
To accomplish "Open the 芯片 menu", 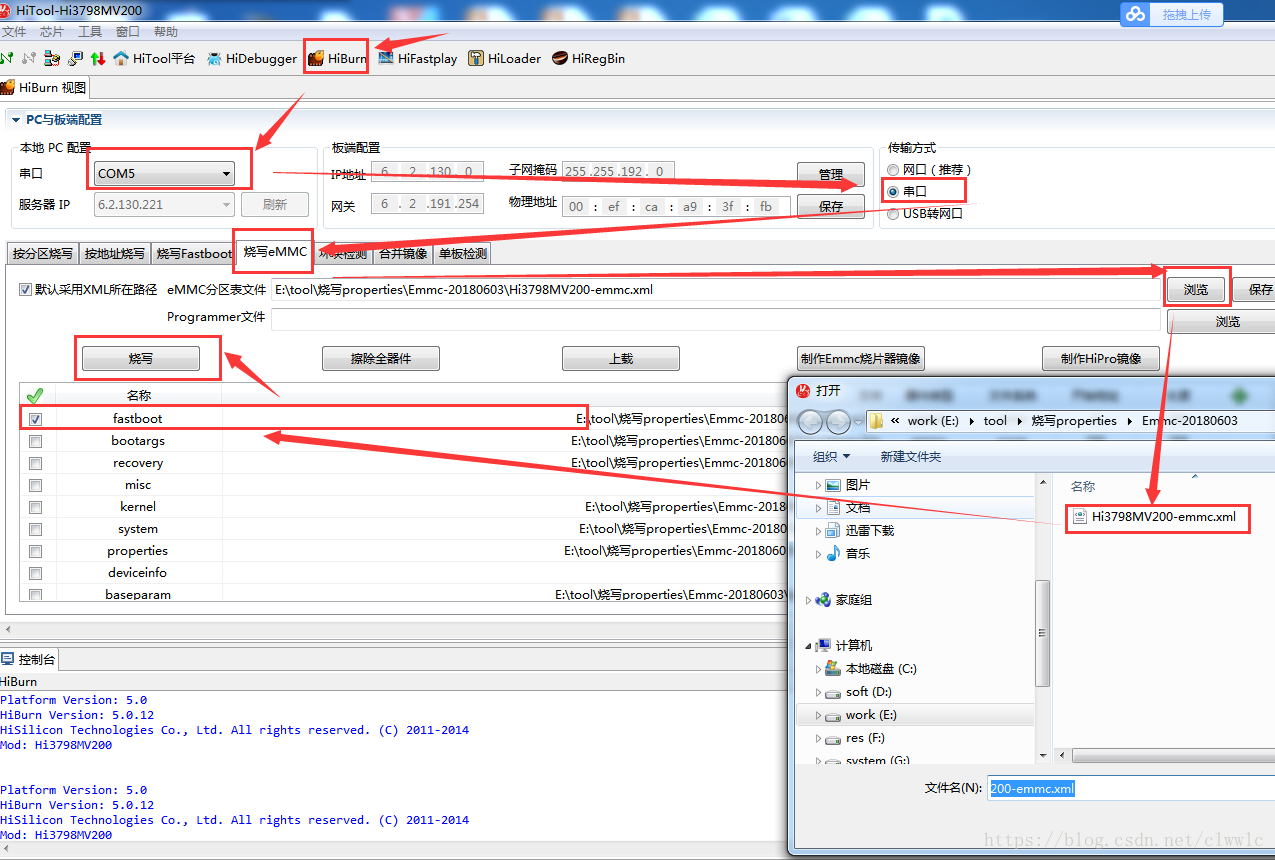I will click(52, 32).
